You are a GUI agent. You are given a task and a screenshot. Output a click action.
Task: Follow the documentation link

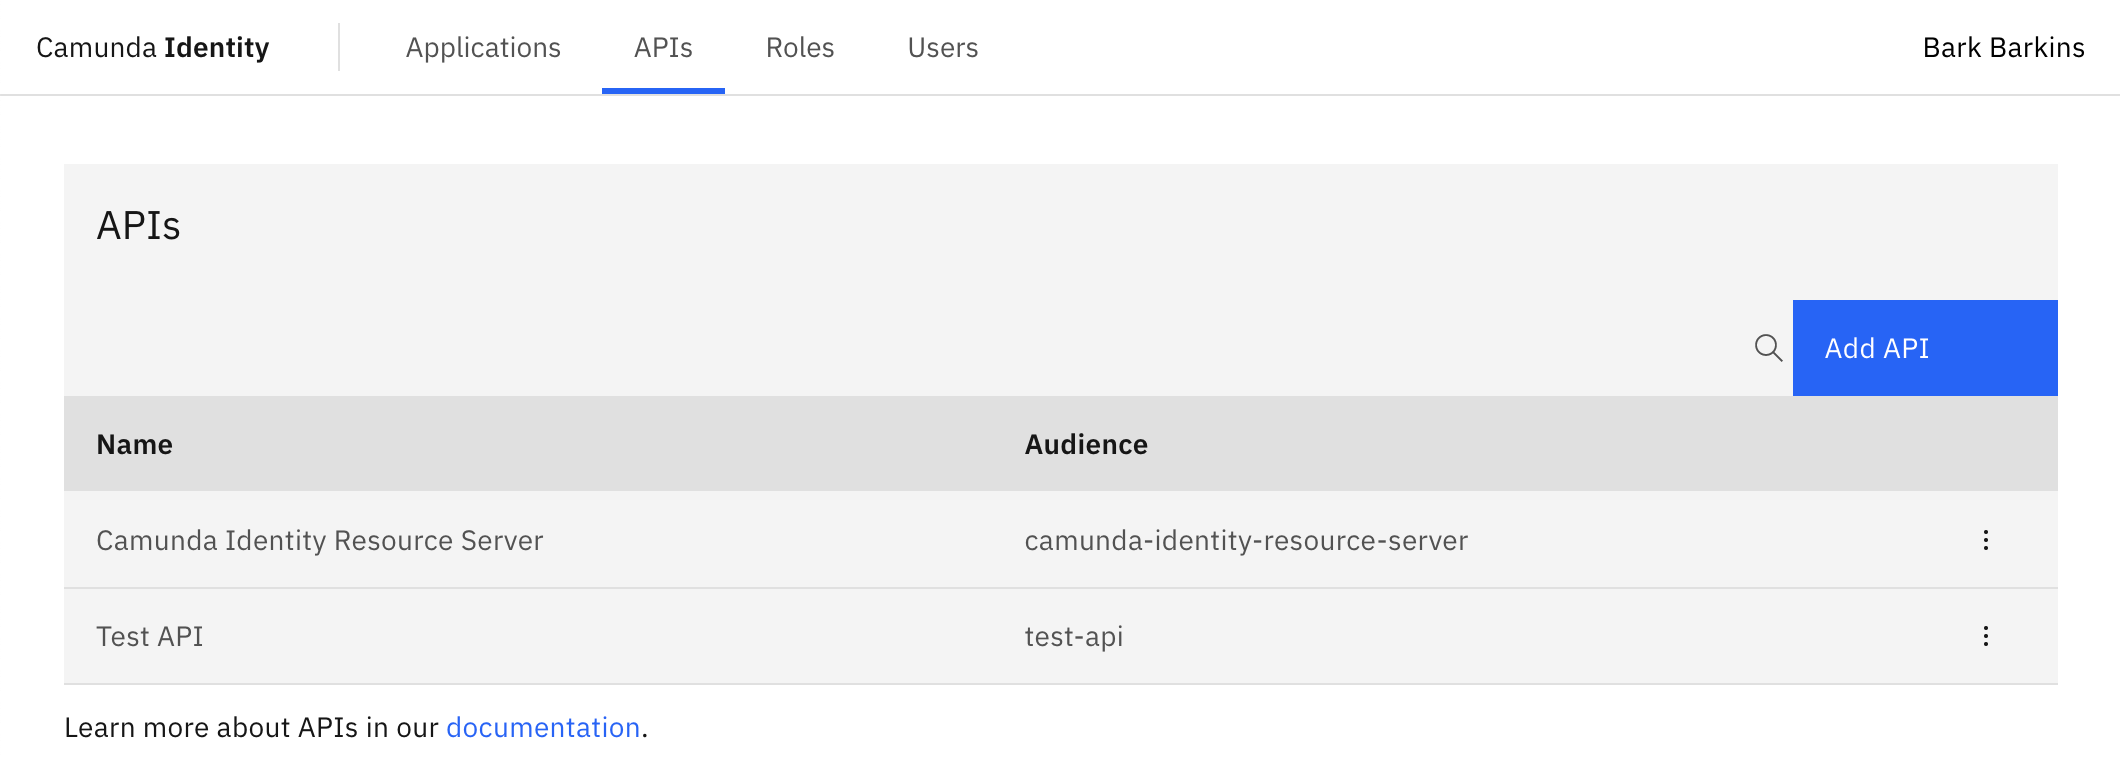pyautogui.click(x=543, y=727)
